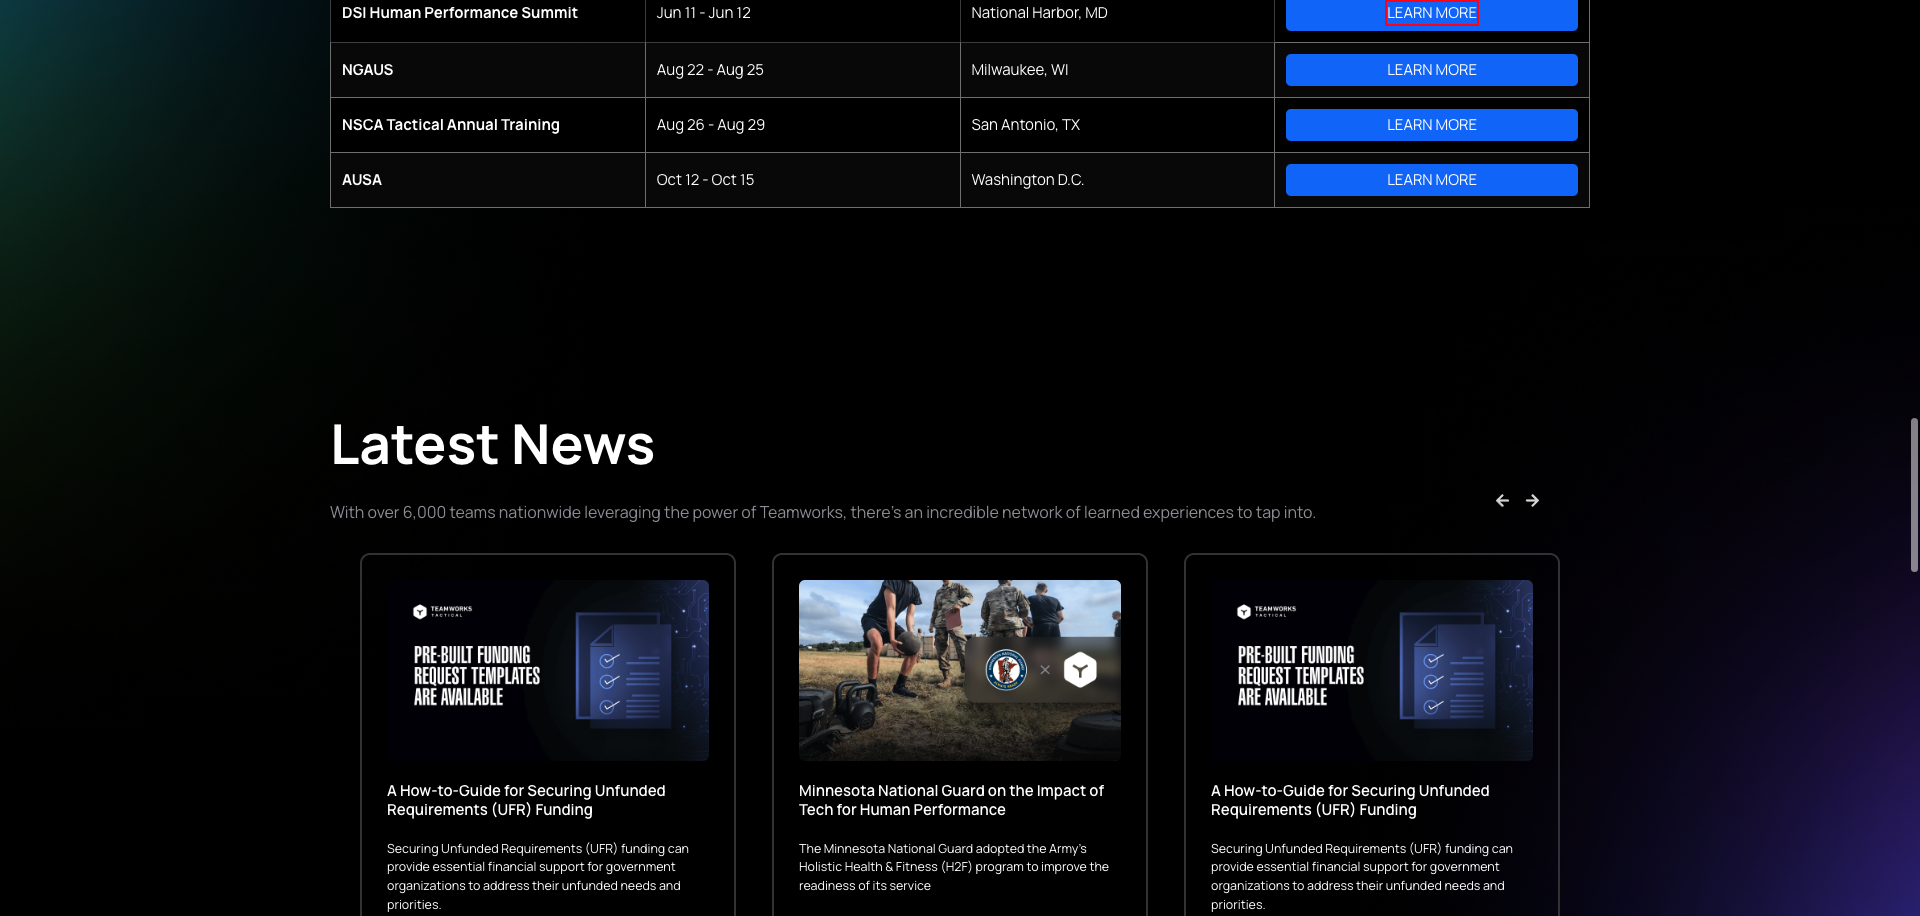
Task: Click the third card's funding templates image
Action: tap(1371, 670)
